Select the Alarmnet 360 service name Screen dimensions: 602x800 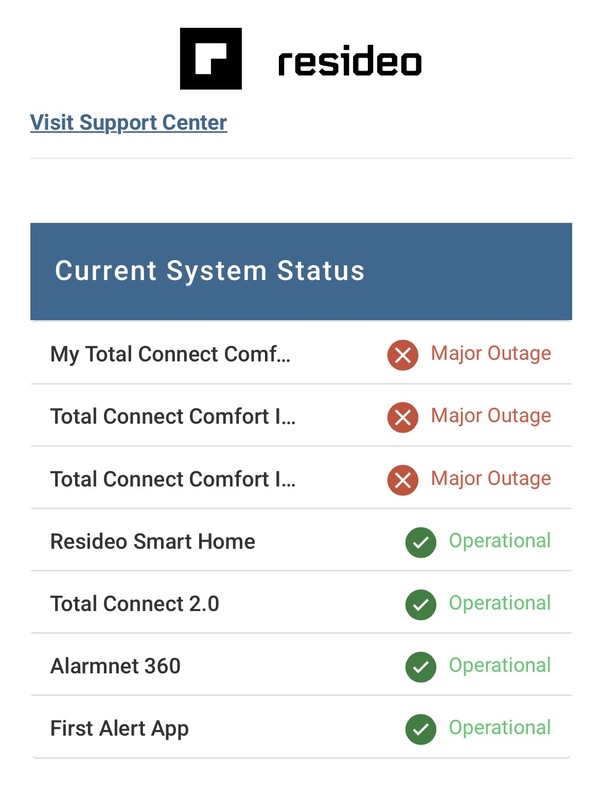(x=116, y=666)
